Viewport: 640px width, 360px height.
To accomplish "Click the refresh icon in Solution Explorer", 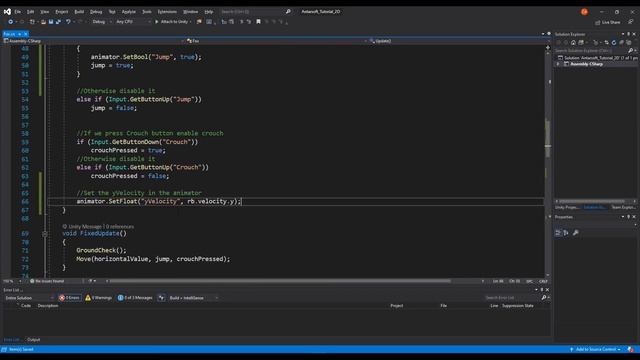I will pyautogui.click(x=614, y=42).
